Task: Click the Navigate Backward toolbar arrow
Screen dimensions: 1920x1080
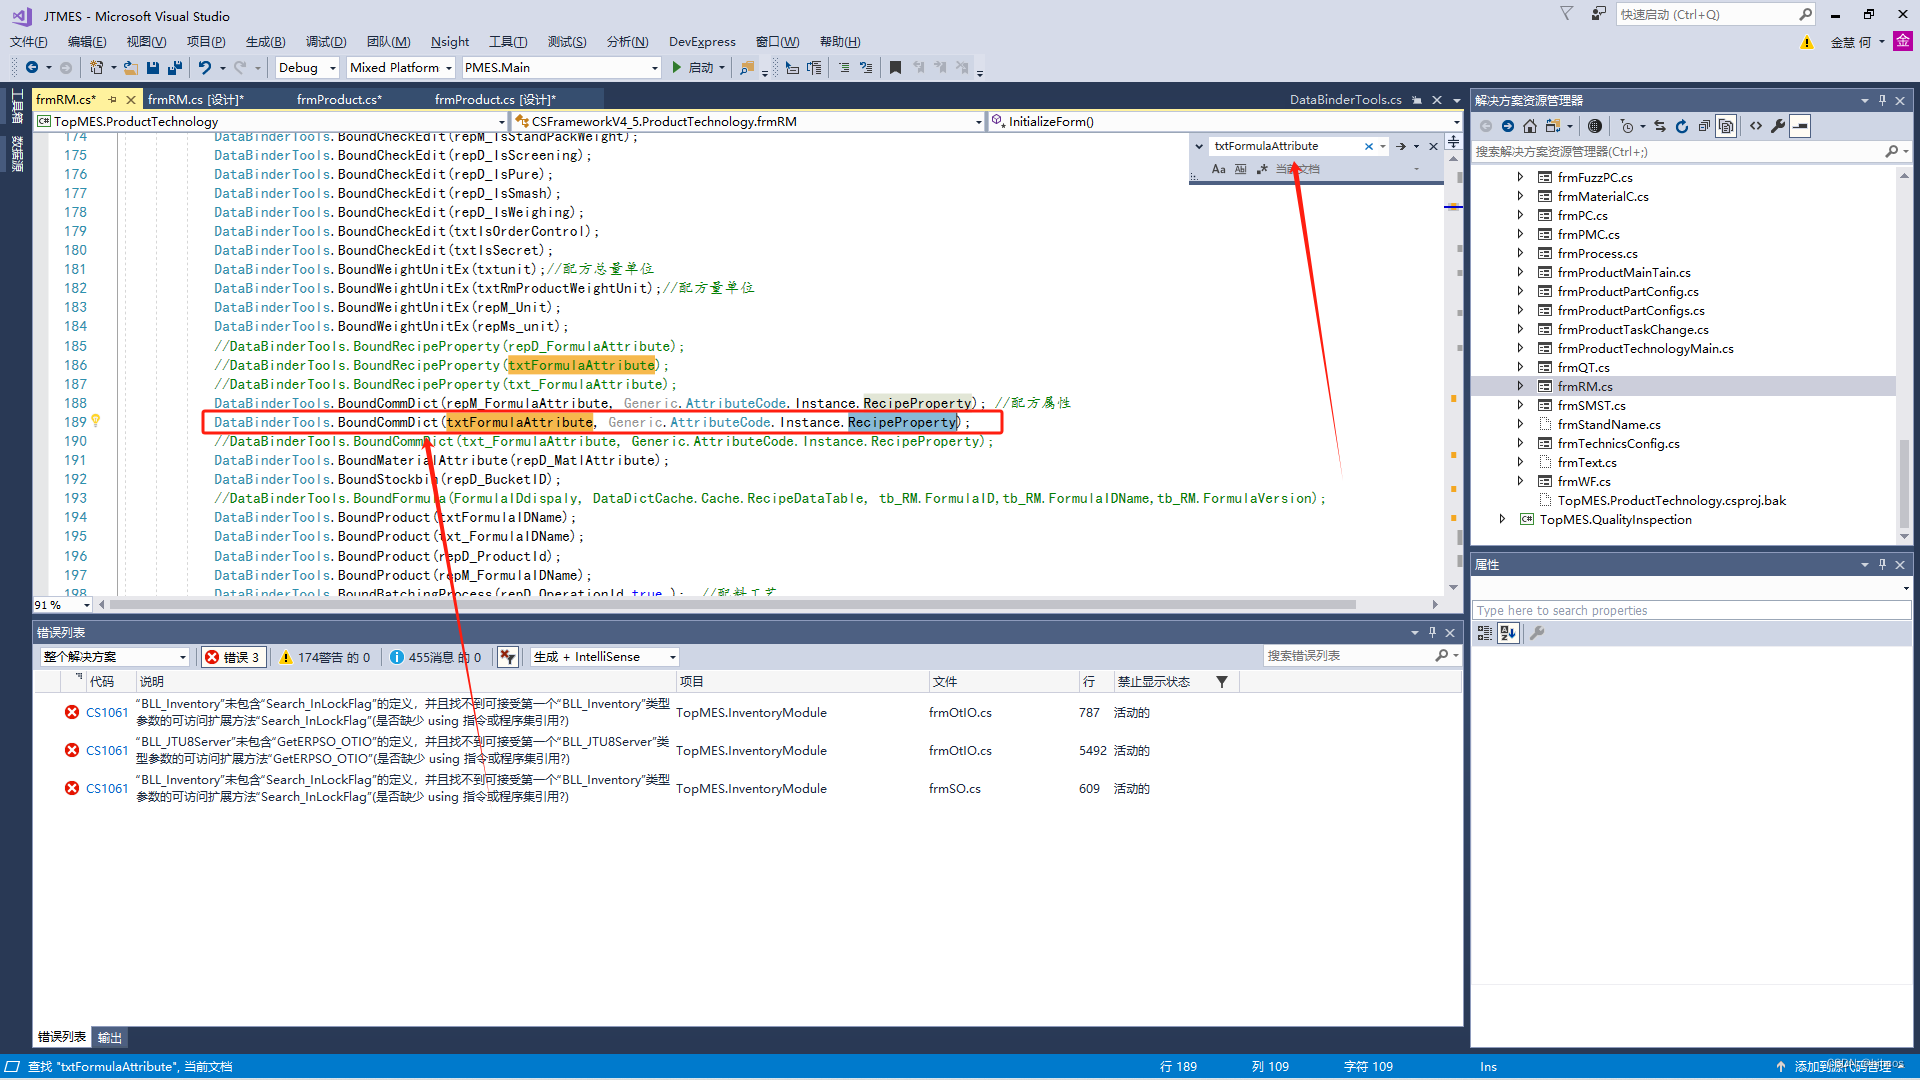Action: [x=32, y=68]
